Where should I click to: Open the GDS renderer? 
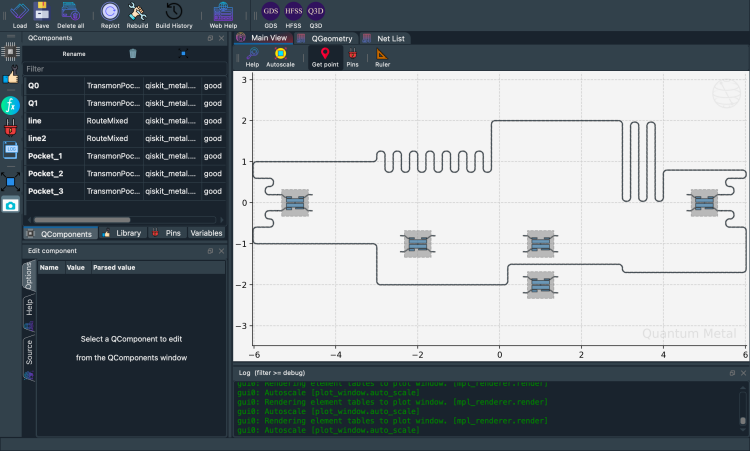point(271,15)
